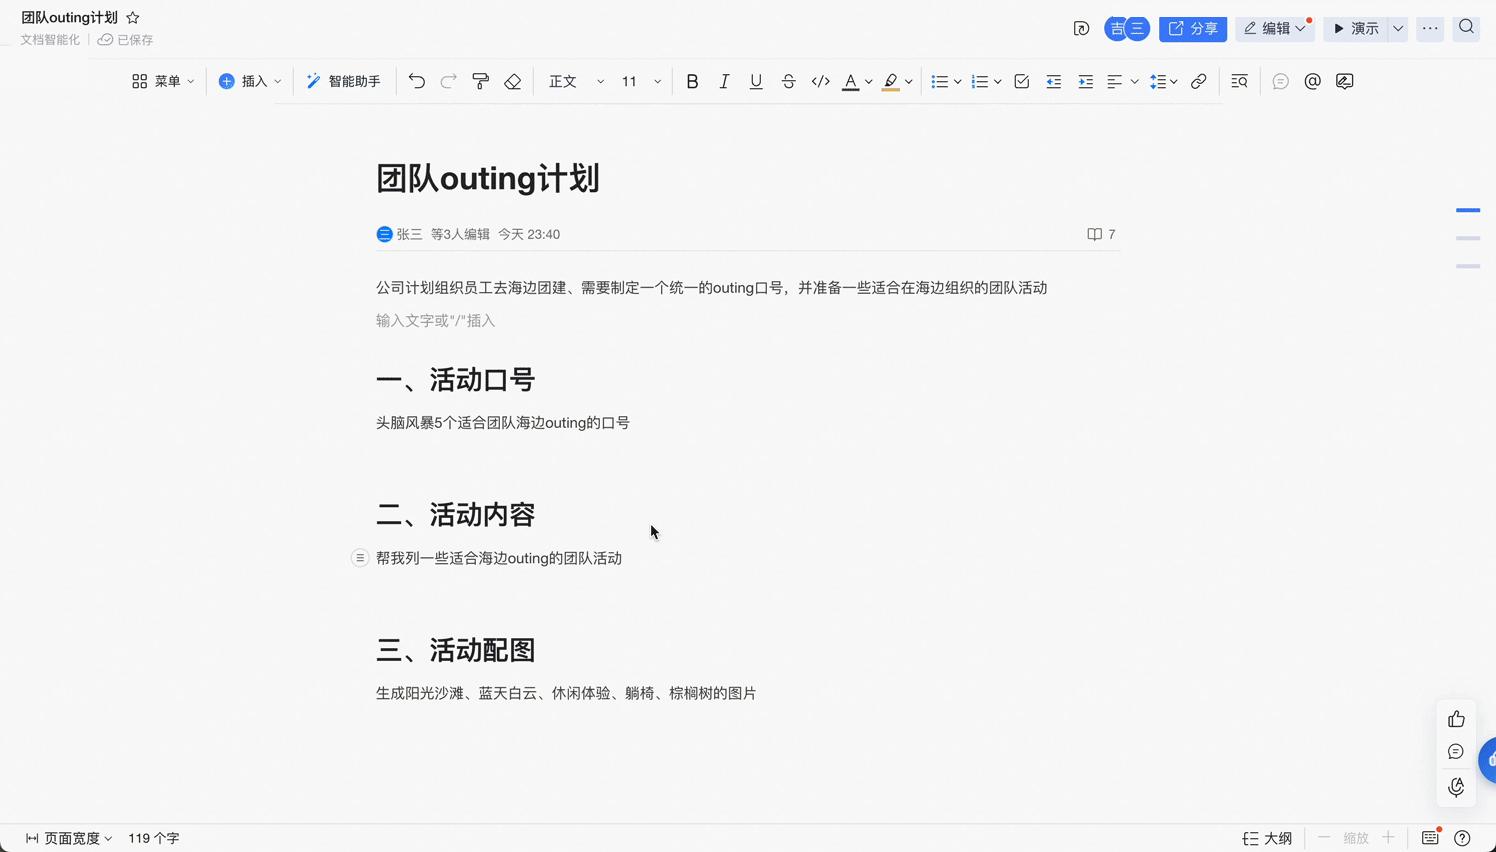Add a comment with the comment bubble icon
Image resolution: width=1496 pixels, height=852 pixels.
coord(1280,81)
